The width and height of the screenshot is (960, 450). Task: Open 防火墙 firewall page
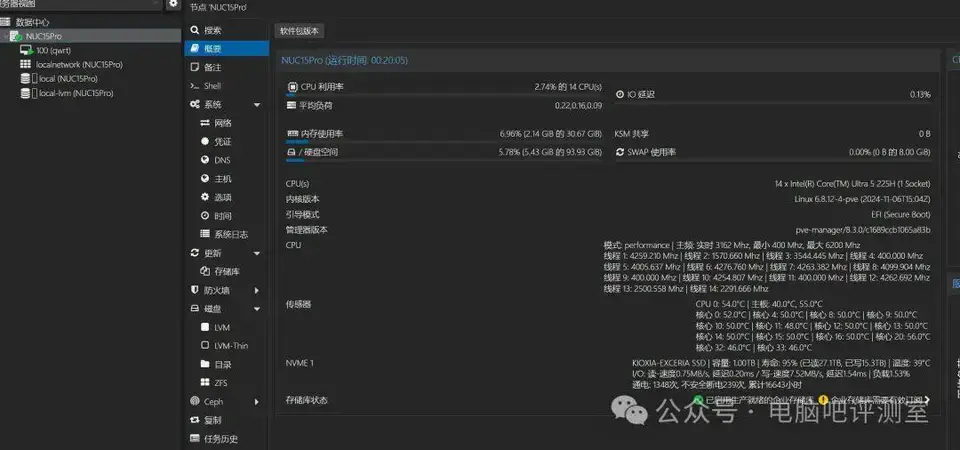[x=218, y=290]
